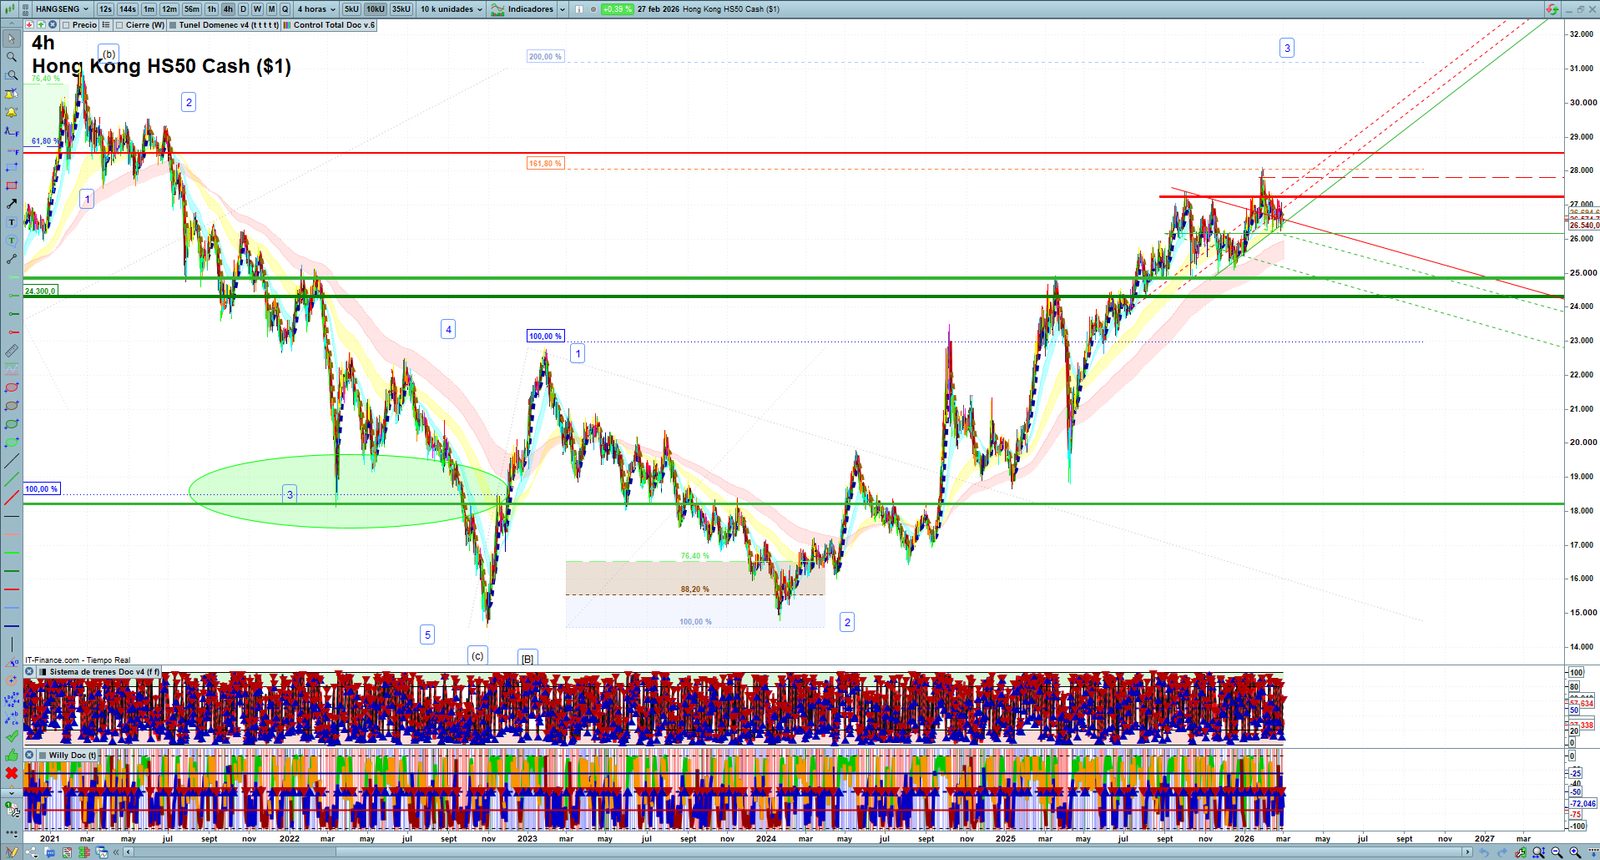Open the HANGSENG instrument dropdown
This screenshot has width=1600, height=860.
pos(62,9)
